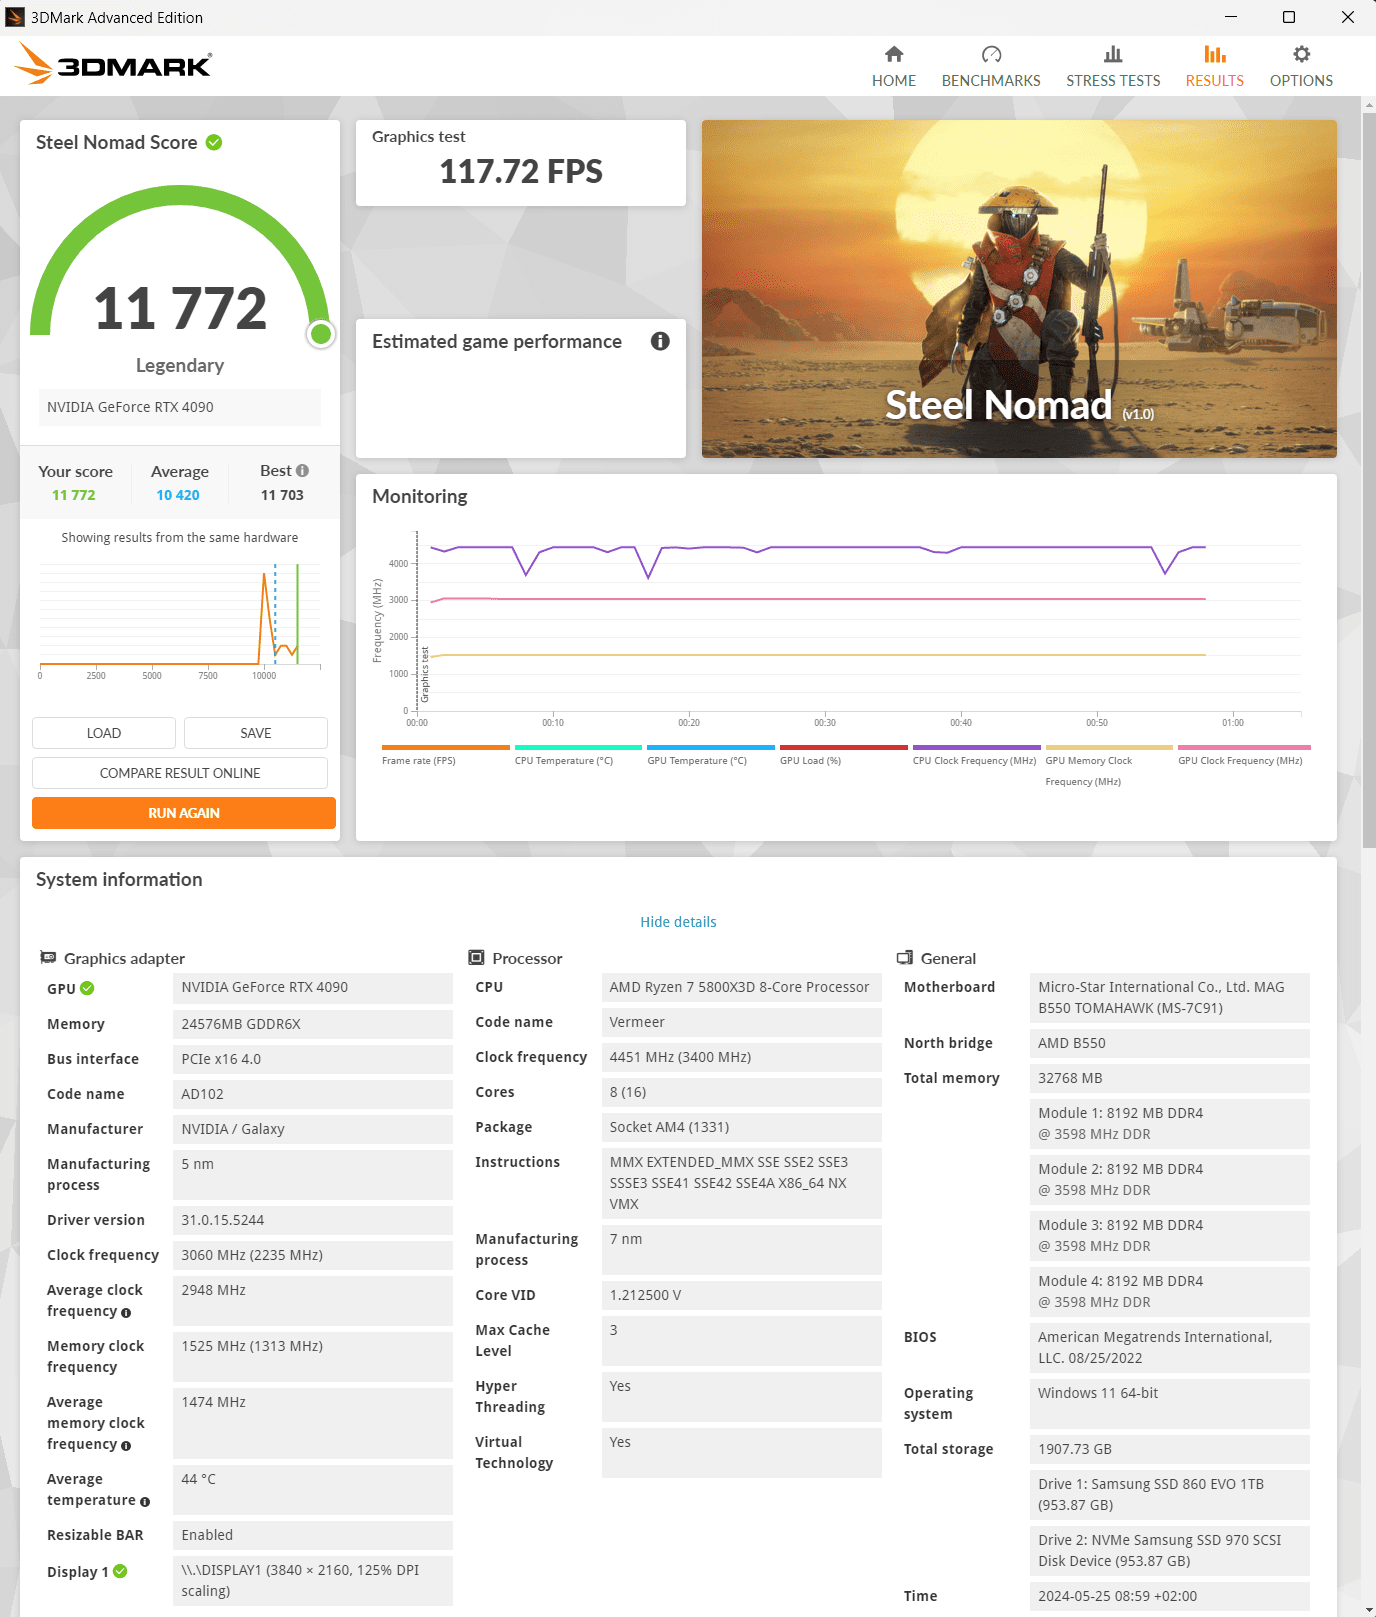Show info for Average memory clock frequency
The width and height of the screenshot is (1376, 1617).
tap(126, 1445)
